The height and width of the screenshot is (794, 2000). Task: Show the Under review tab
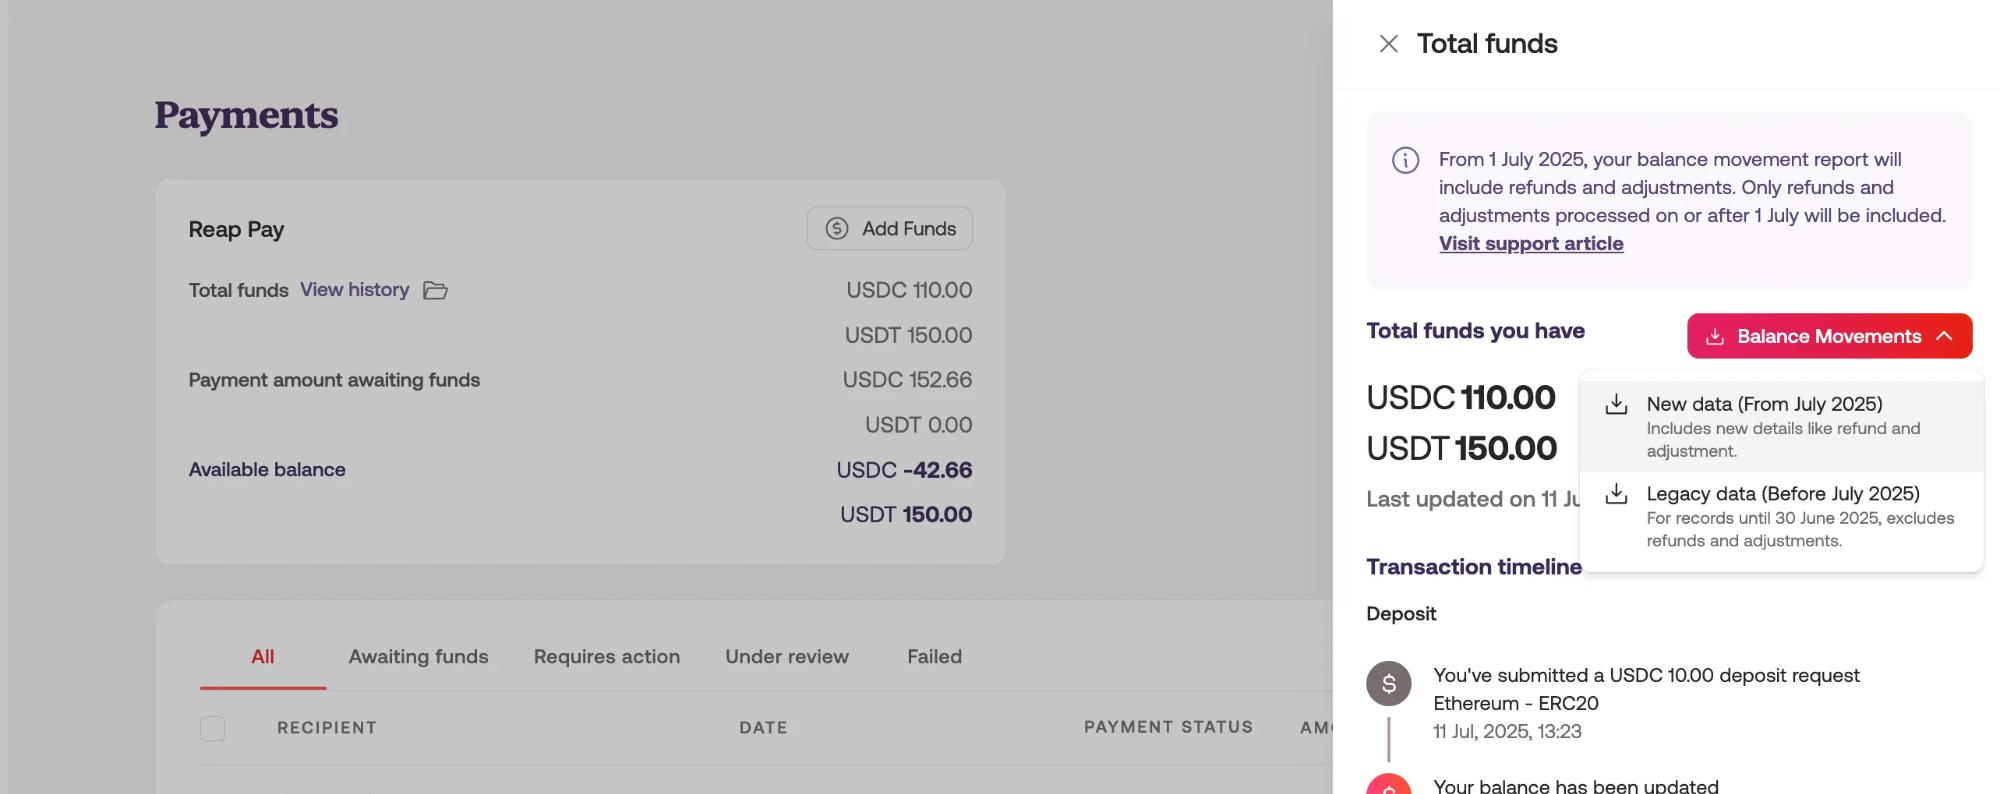[787, 657]
